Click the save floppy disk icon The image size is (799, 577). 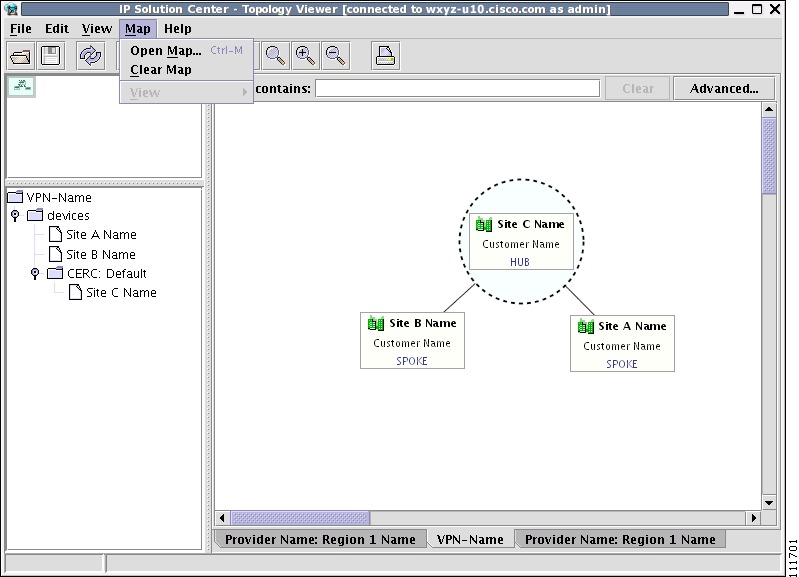(x=50, y=56)
